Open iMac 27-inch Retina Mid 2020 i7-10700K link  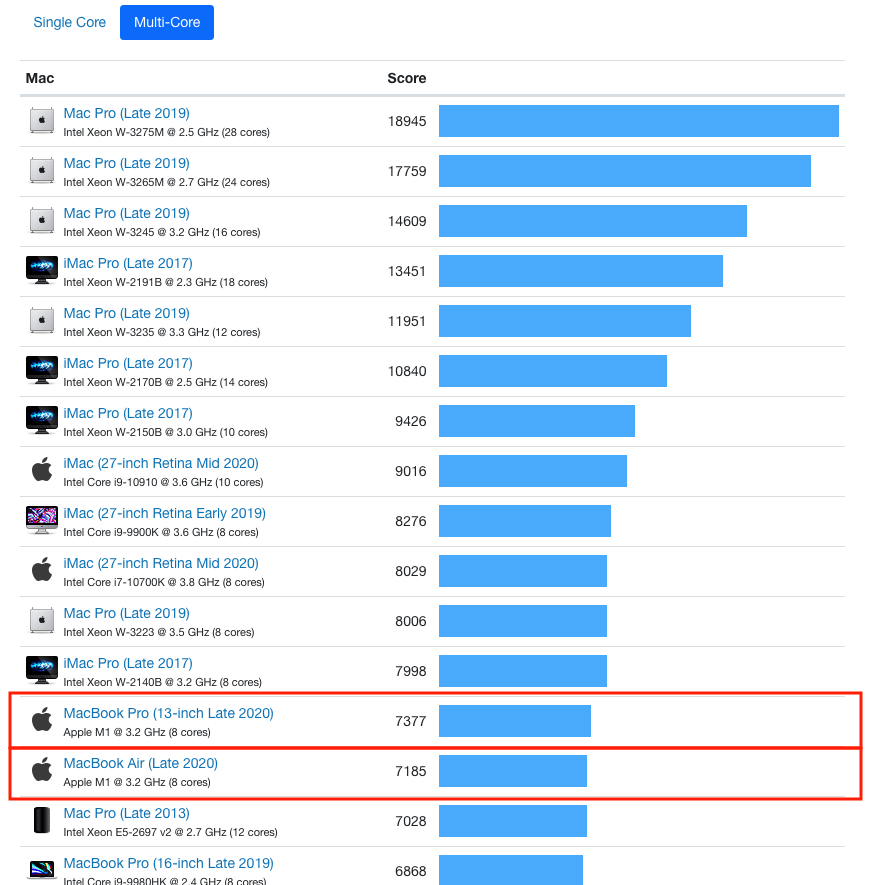[x=161, y=563]
